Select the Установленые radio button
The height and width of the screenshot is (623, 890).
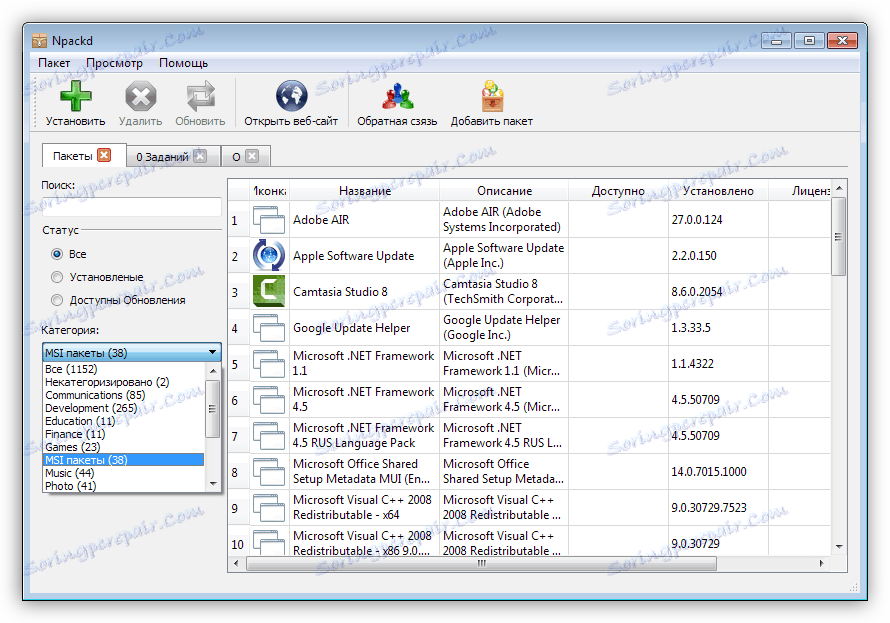pyautogui.click(x=57, y=277)
